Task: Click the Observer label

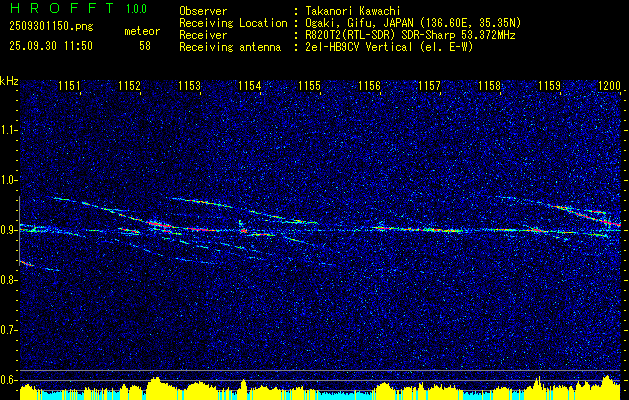Action: [x=203, y=11]
